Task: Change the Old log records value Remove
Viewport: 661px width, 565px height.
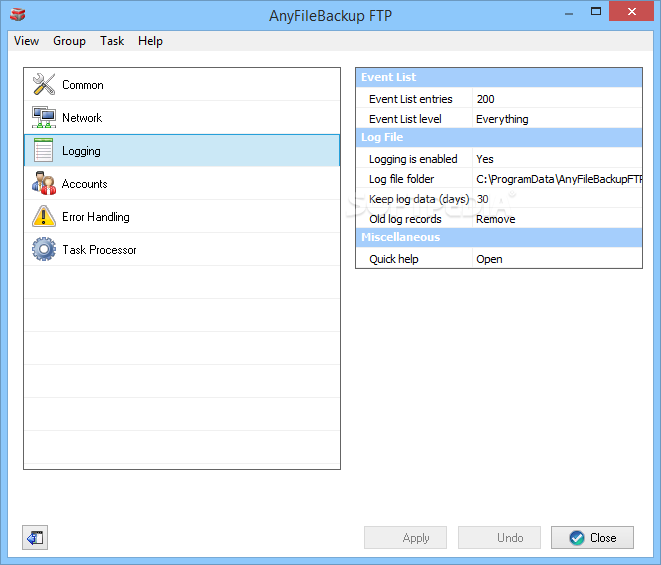Action: [x=557, y=219]
